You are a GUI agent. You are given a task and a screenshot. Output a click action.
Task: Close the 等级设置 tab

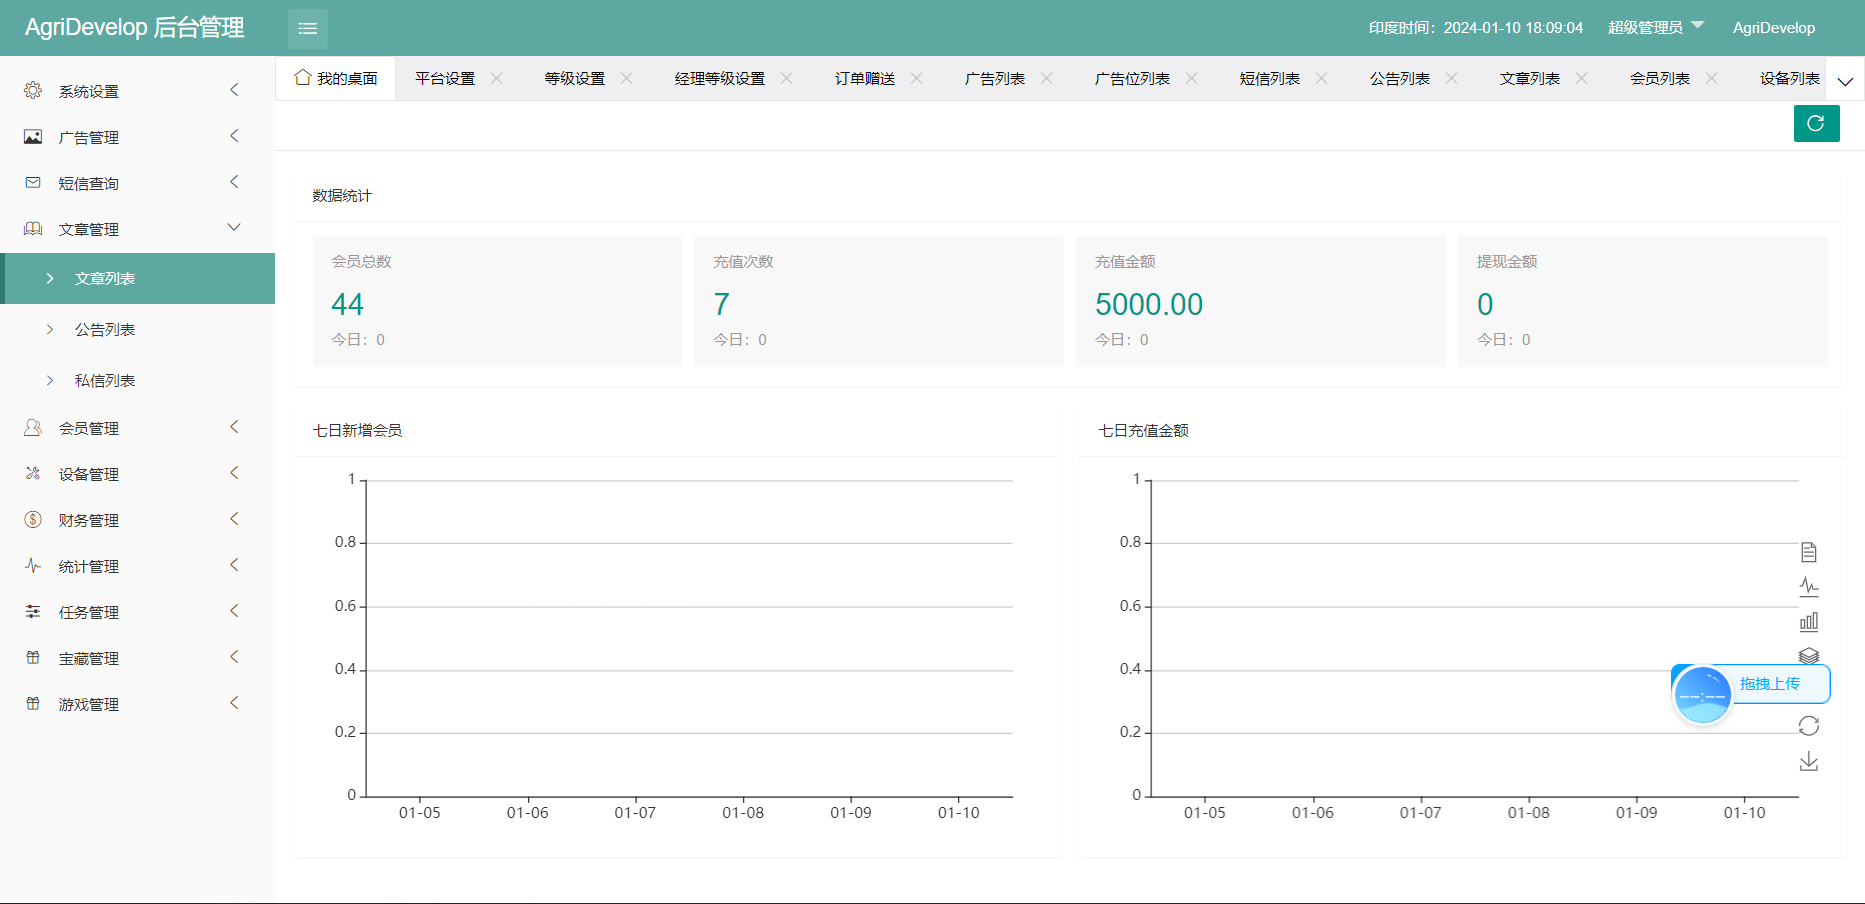627,78
